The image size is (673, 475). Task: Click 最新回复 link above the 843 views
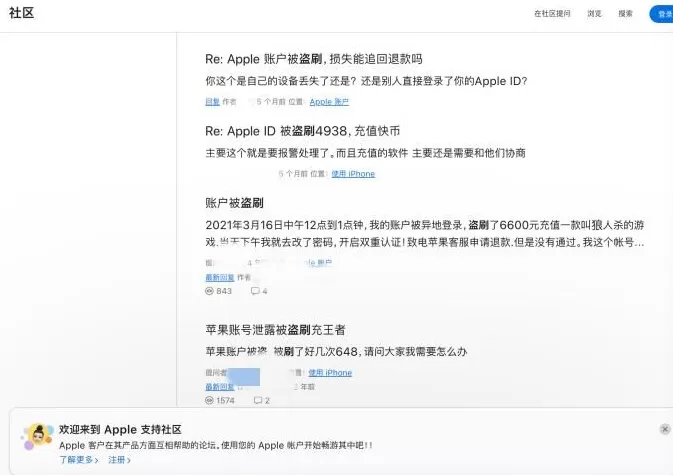coord(220,278)
